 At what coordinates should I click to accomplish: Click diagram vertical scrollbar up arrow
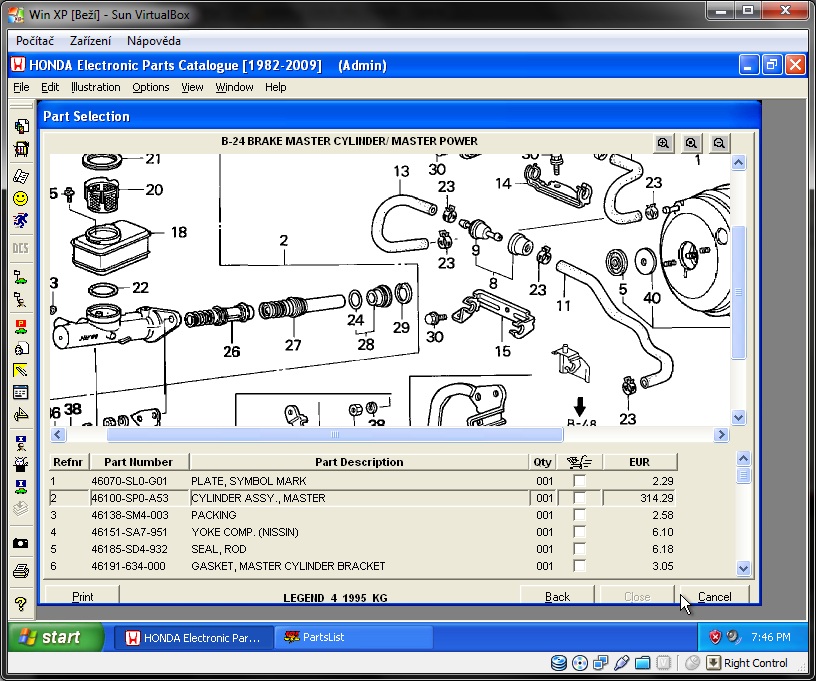(x=739, y=164)
